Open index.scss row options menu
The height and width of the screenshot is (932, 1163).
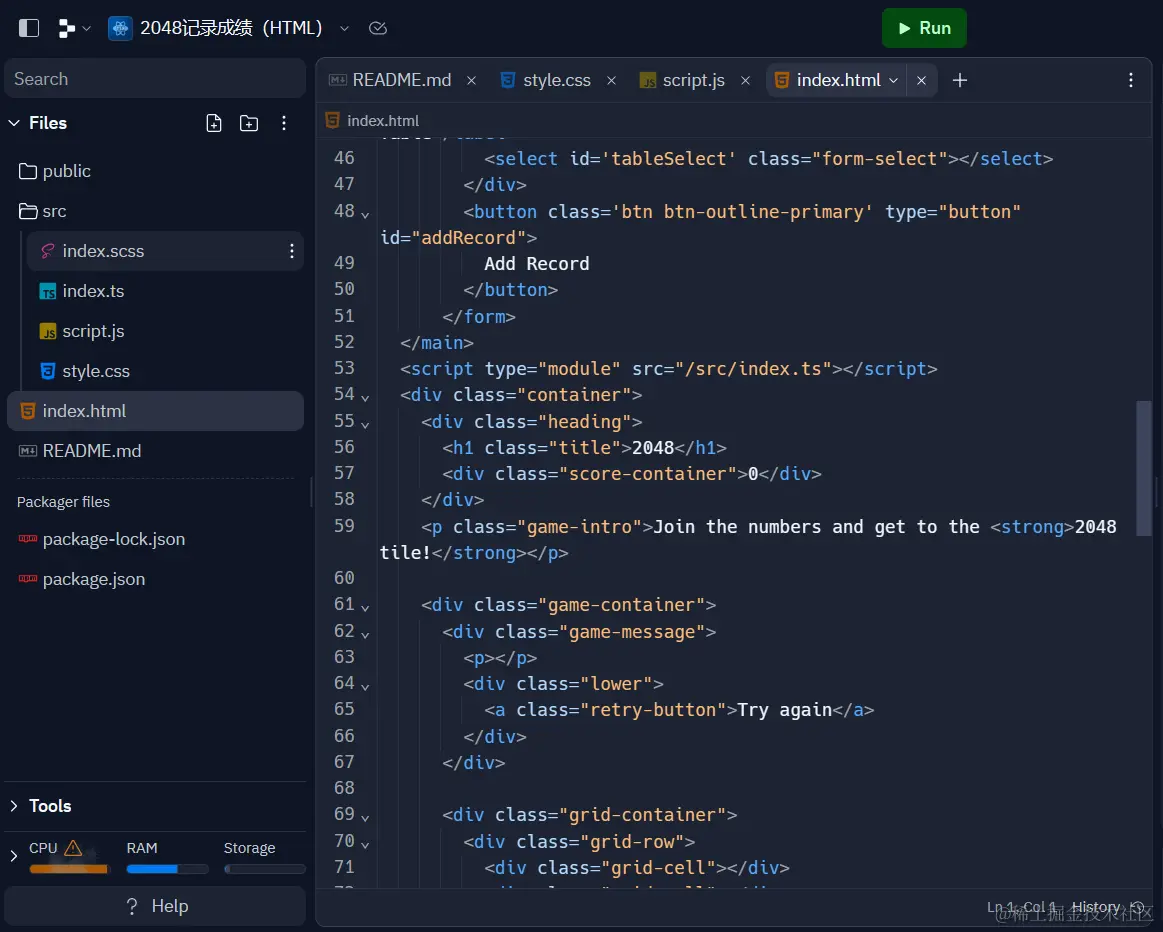point(291,251)
